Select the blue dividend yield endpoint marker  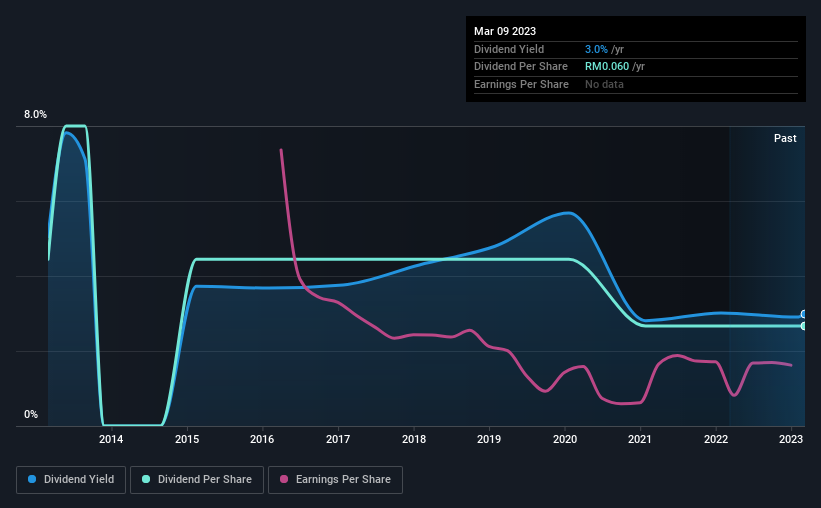click(x=803, y=315)
